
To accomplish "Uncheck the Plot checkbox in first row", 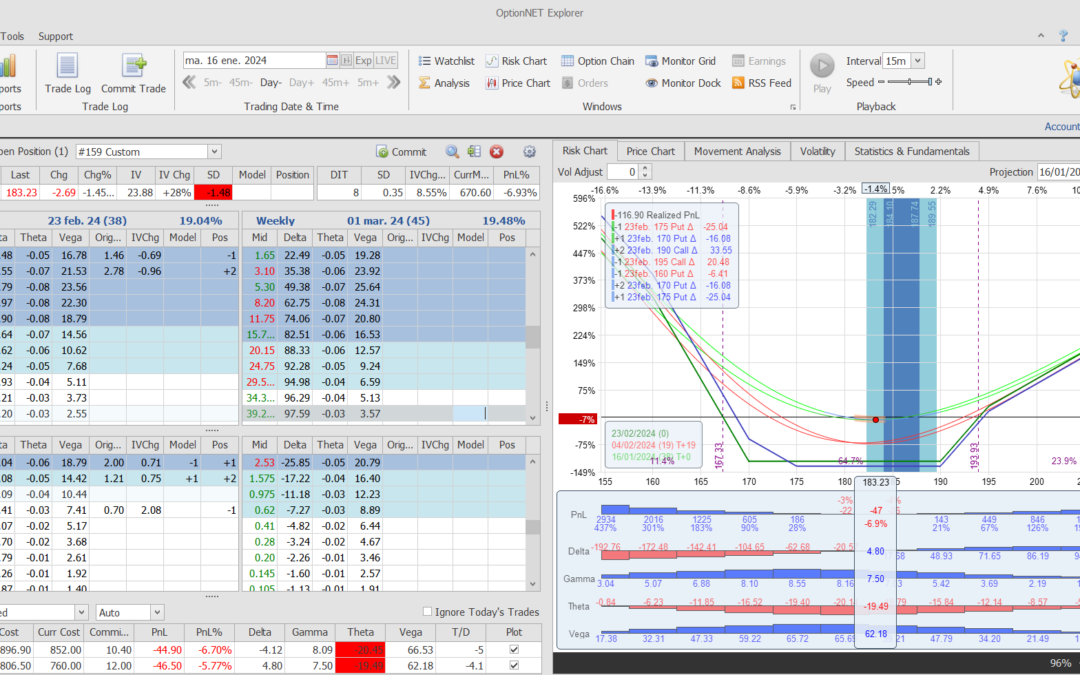I will (x=514, y=649).
